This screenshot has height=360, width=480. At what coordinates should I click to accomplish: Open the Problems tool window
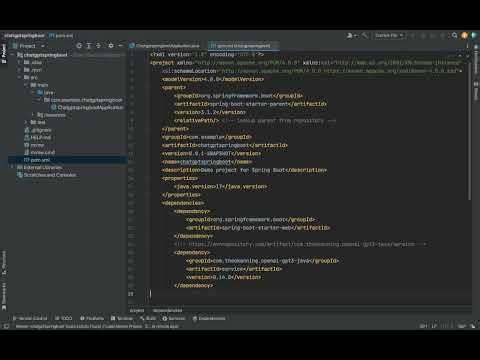92,318
